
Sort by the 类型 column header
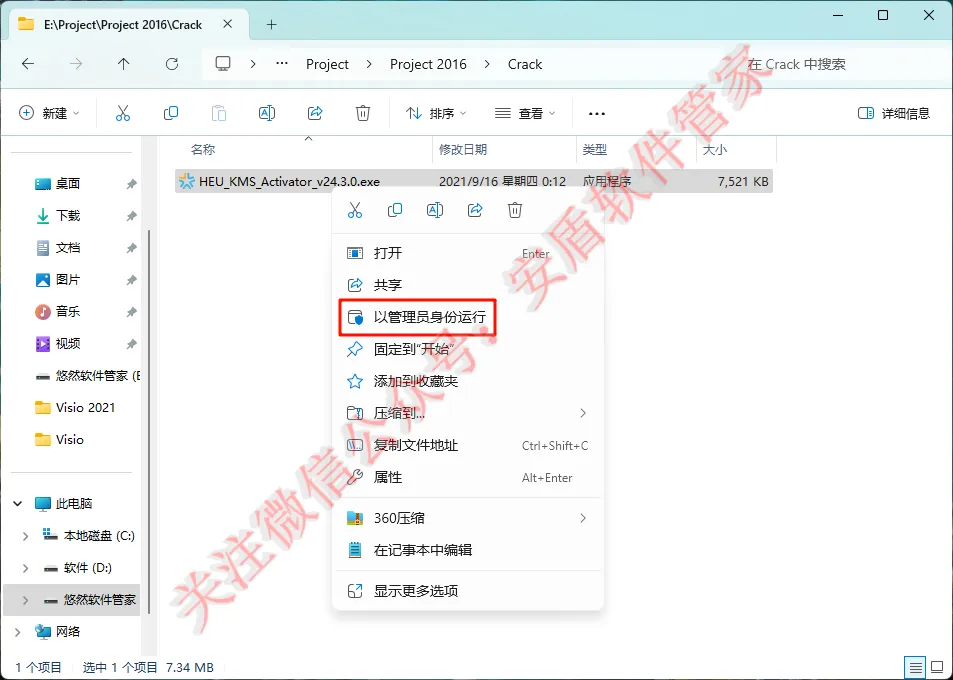636,149
